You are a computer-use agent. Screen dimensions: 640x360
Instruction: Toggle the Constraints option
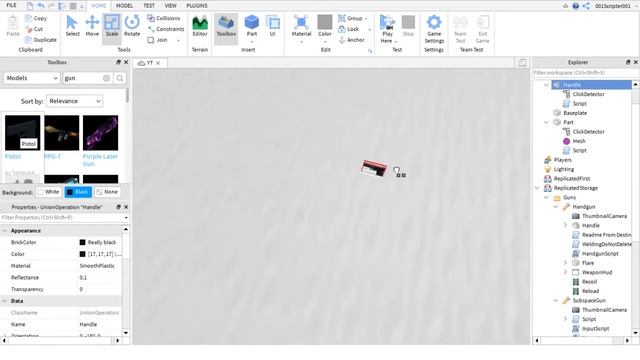tap(166, 29)
